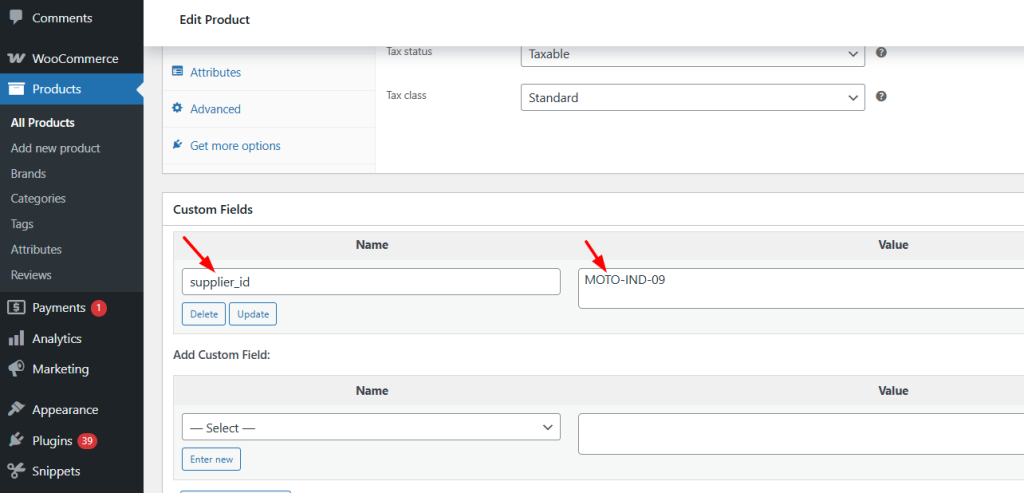
Task: Focus the MOTO-IND-09 value text area
Action: tap(801, 288)
